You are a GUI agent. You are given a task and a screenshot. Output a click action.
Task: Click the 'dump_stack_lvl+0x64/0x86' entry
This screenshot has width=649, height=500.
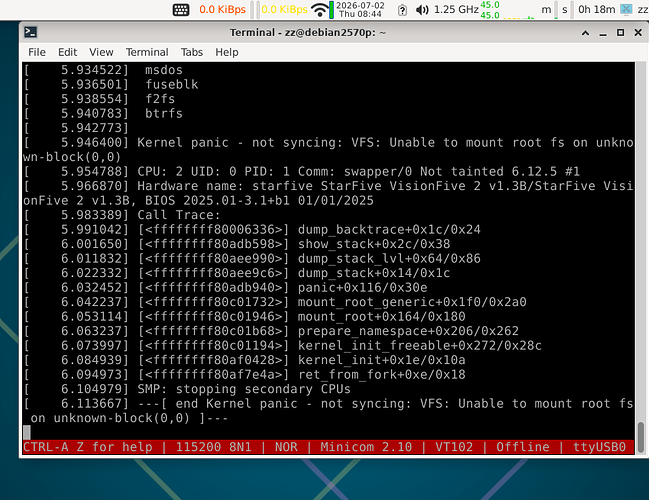pyautogui.click(x=389, y=259)
